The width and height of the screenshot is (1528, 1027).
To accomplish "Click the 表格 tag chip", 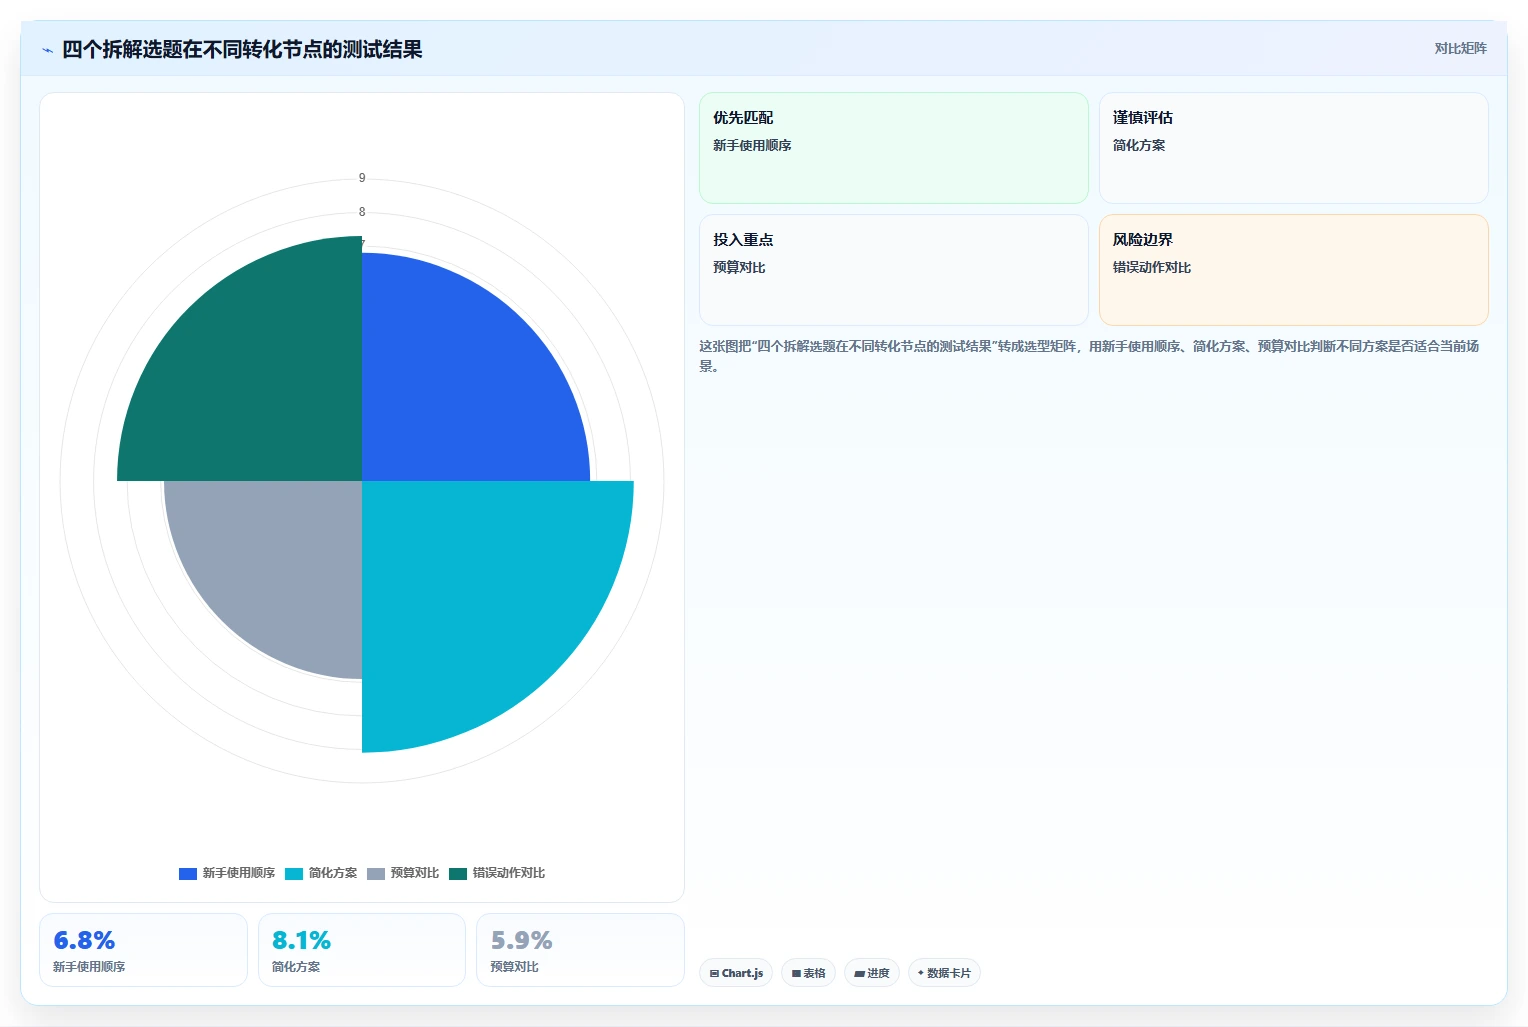I will click(808, 973).
